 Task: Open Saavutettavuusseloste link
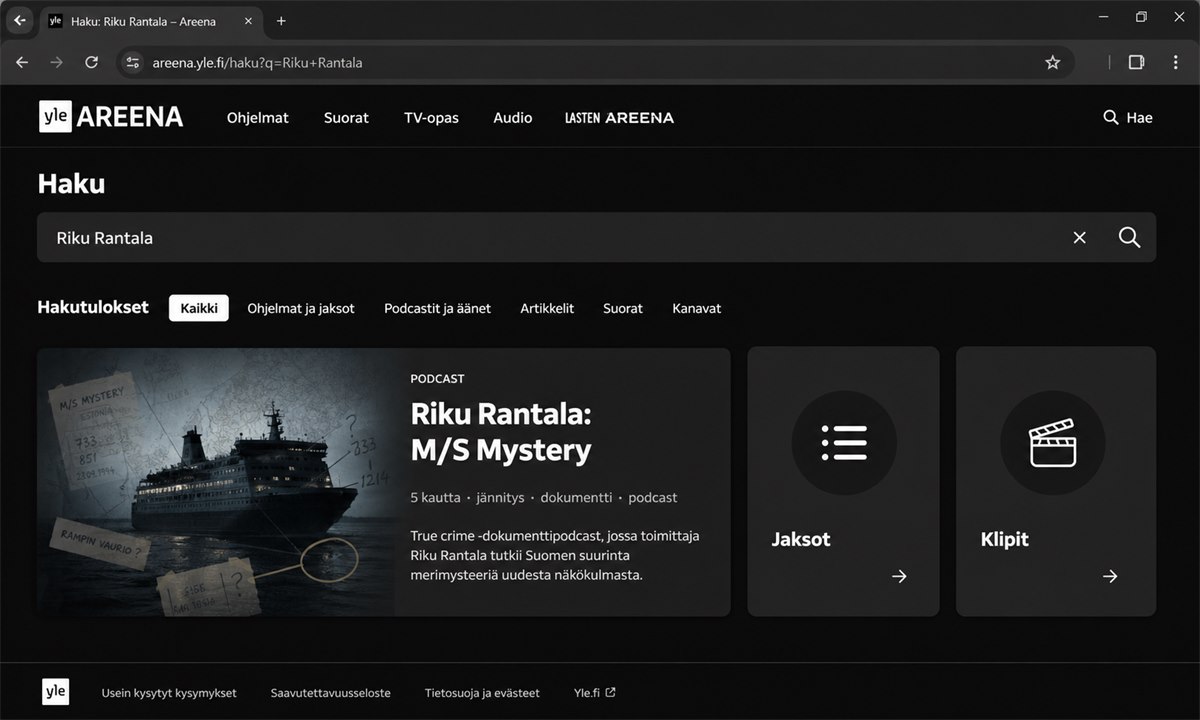[x=331, y=693]
